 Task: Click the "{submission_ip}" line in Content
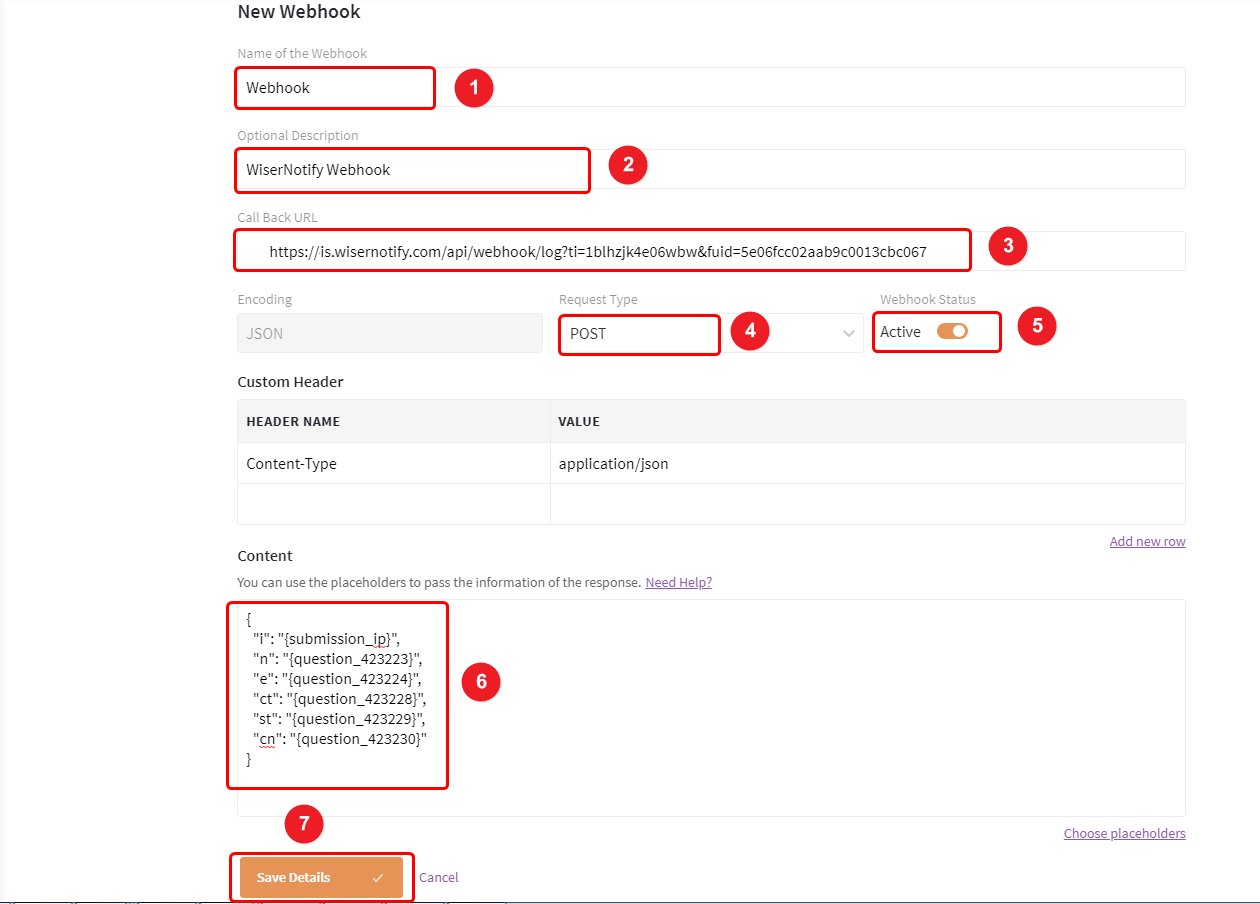[327, 639]
